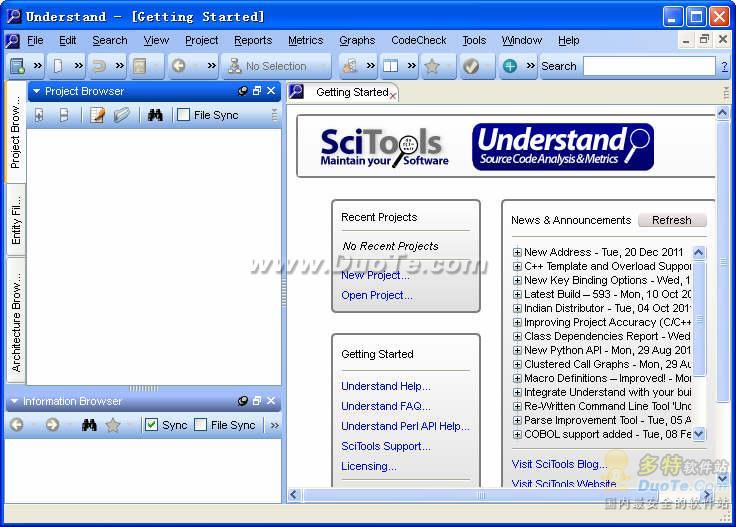The height and width of the screenshot is (527, 736).
Task: Float the Information Browser panel
Action: 257,401
